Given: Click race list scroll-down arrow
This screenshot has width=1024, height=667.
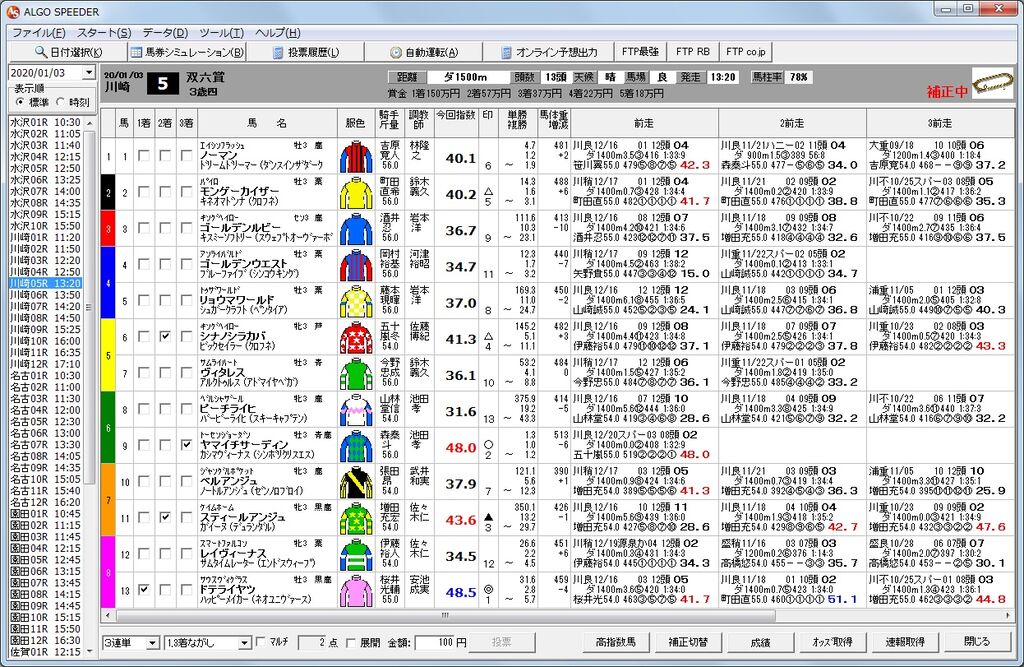Looking at the screenshot, I should coord(89,652).
